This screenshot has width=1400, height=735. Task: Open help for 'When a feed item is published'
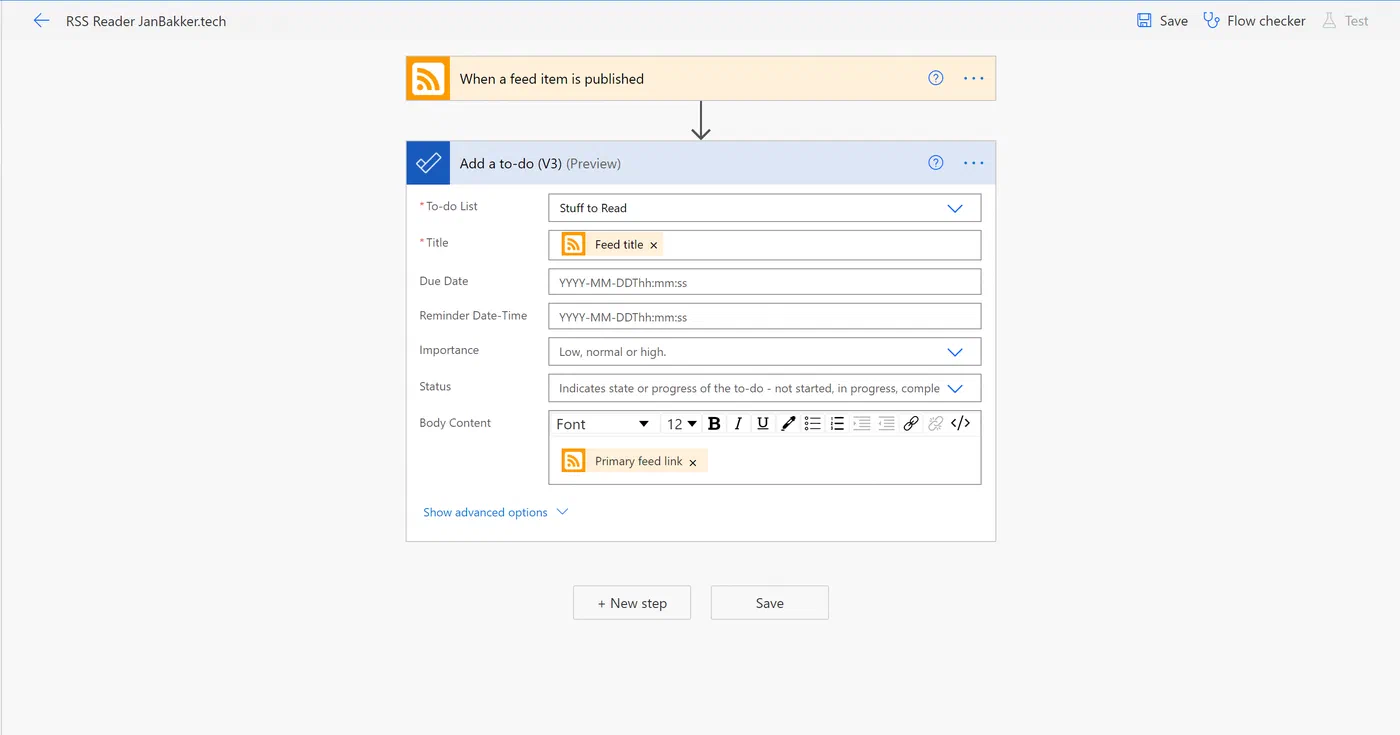click(x=936, y=78)
